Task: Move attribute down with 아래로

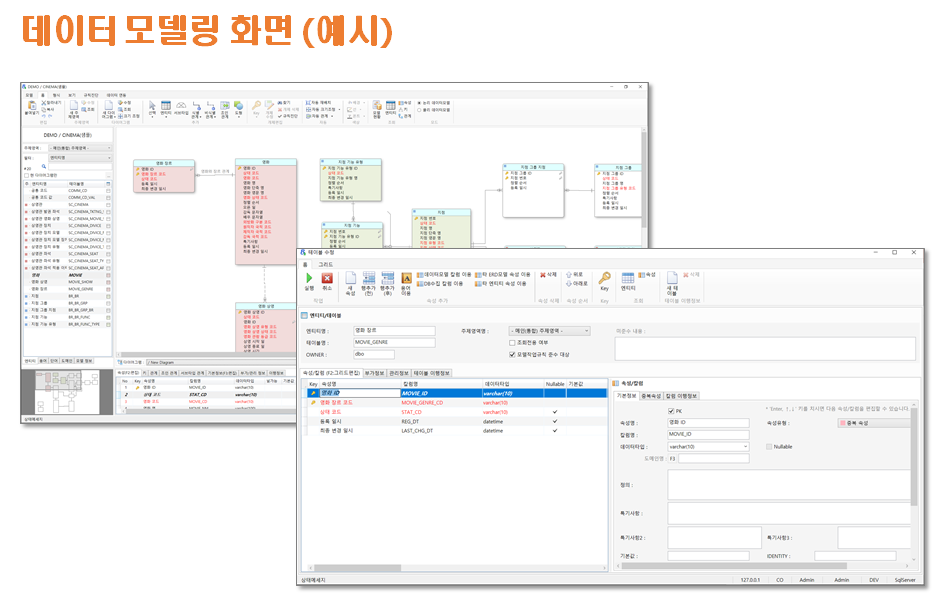Action: [x=576, y=284]
